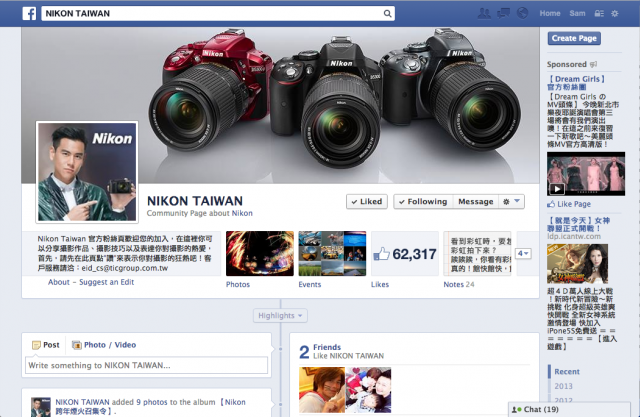
Task: Click the Sponsored megaphone icon
Action: pyautogui.click(x=594, y=64)
